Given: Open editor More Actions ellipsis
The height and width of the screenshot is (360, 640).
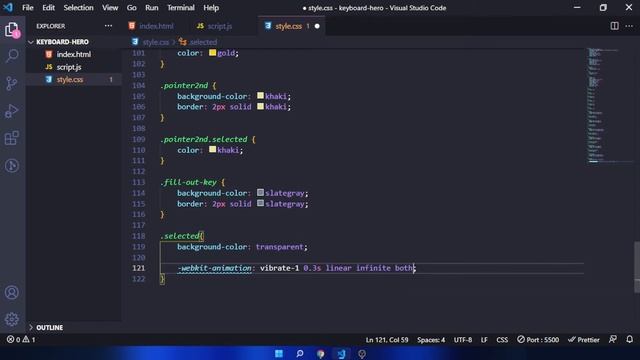Looking at the screenshot, I should pyautogui.click(x=629, y=26).
